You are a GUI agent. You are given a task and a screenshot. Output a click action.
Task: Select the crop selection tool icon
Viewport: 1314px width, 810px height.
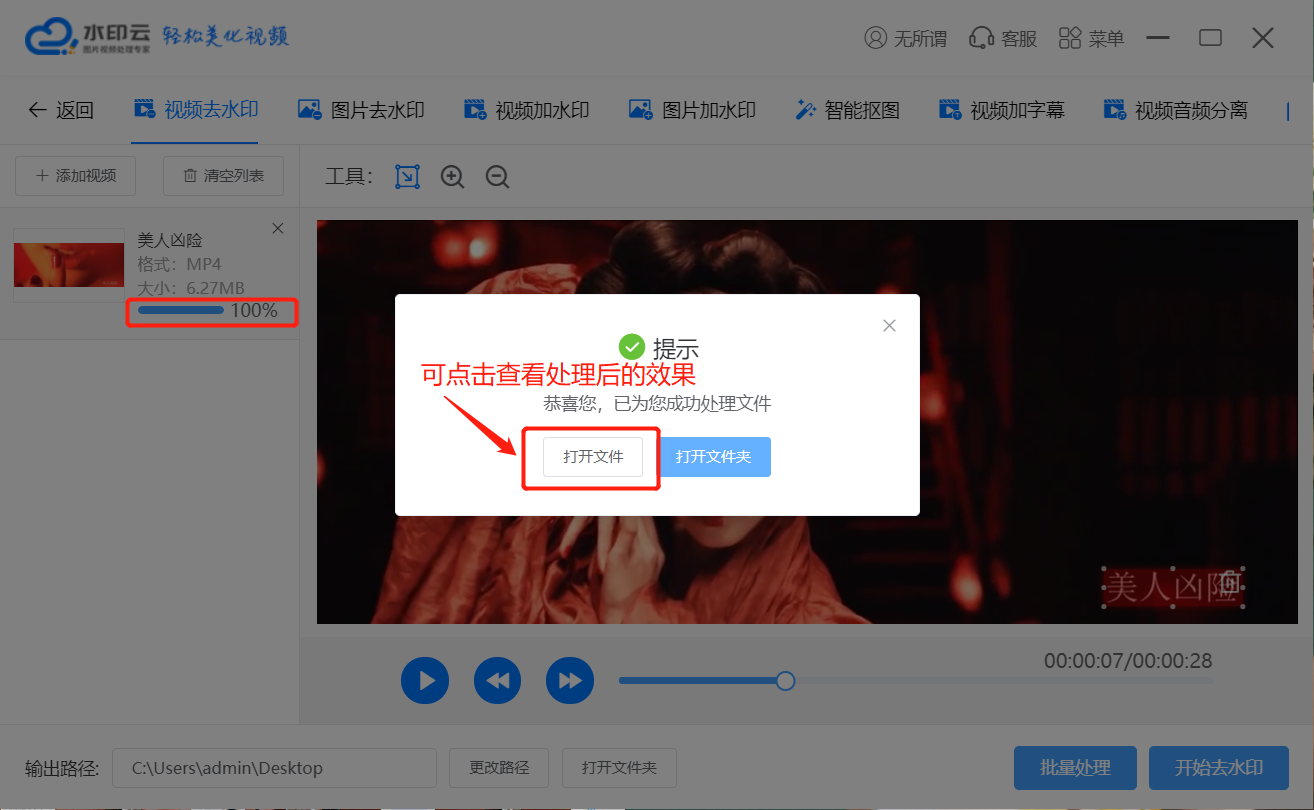point(407,177)
